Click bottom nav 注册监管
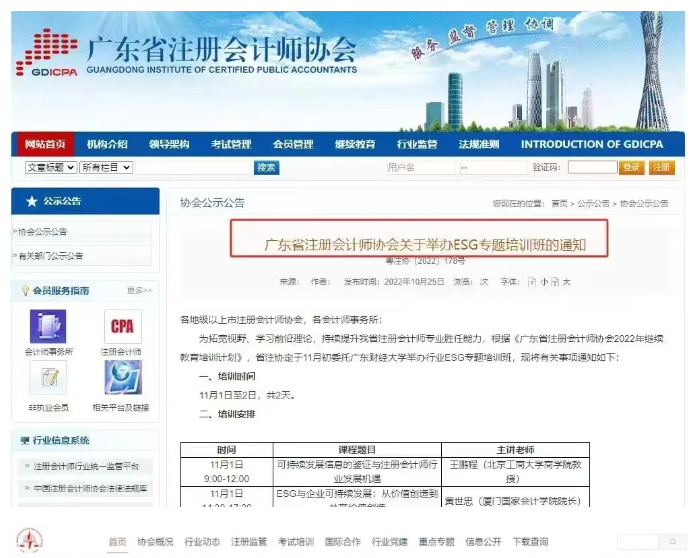 249,542
